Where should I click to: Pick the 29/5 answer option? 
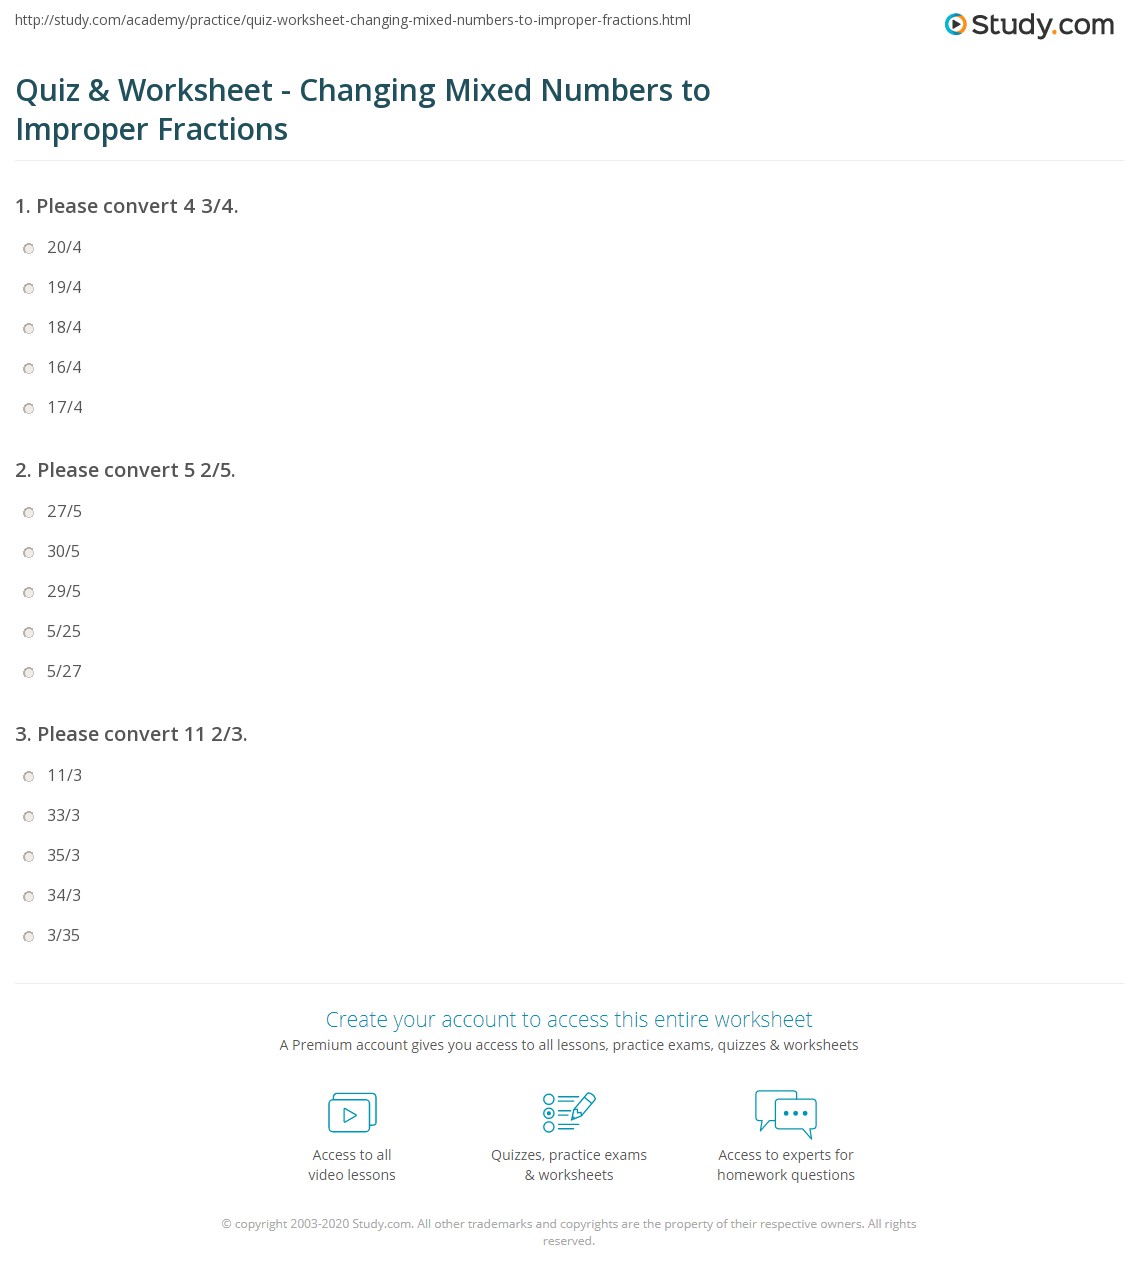coord(29,593)
